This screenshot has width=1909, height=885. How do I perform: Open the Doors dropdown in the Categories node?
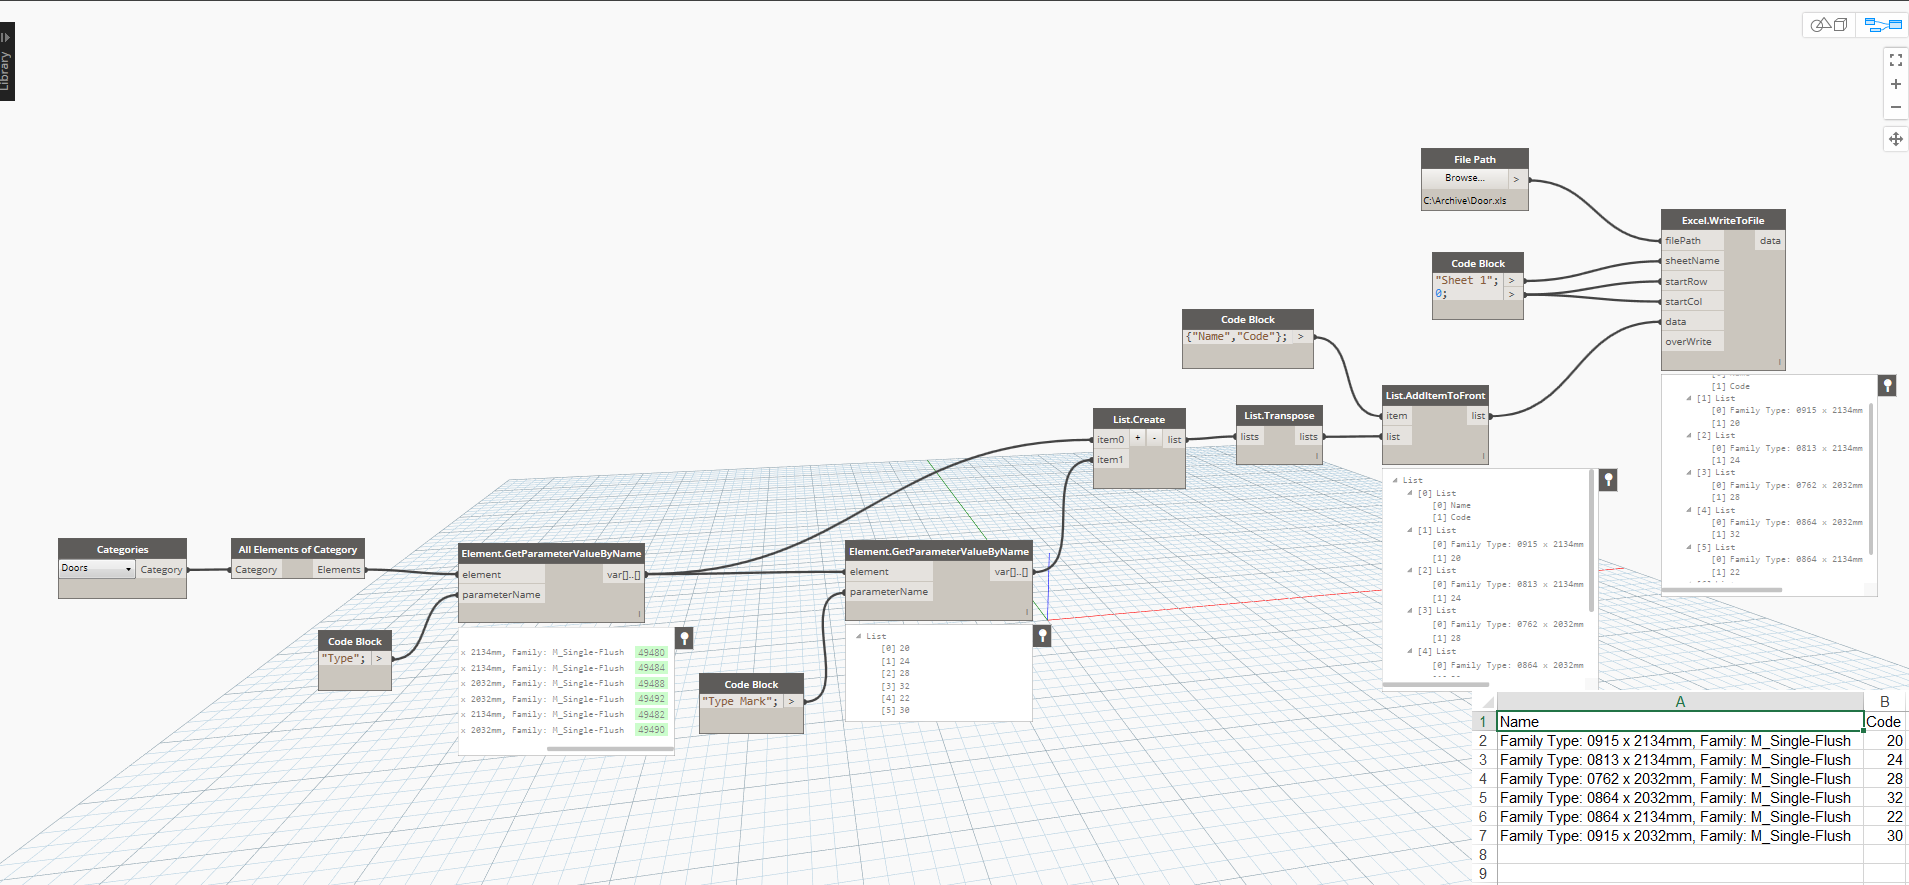(x=96, y=568)
